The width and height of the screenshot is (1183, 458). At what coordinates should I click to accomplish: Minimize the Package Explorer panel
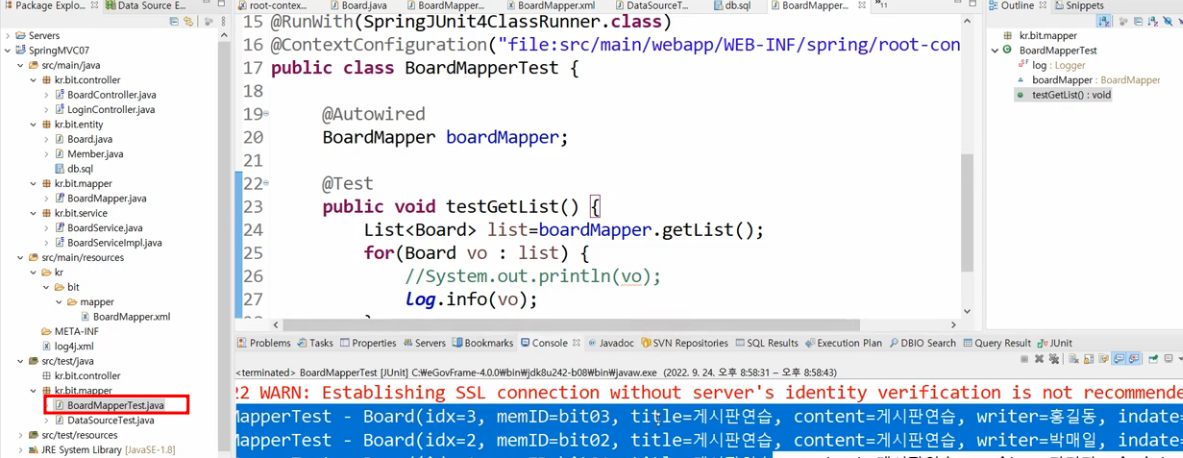point(207,2)
